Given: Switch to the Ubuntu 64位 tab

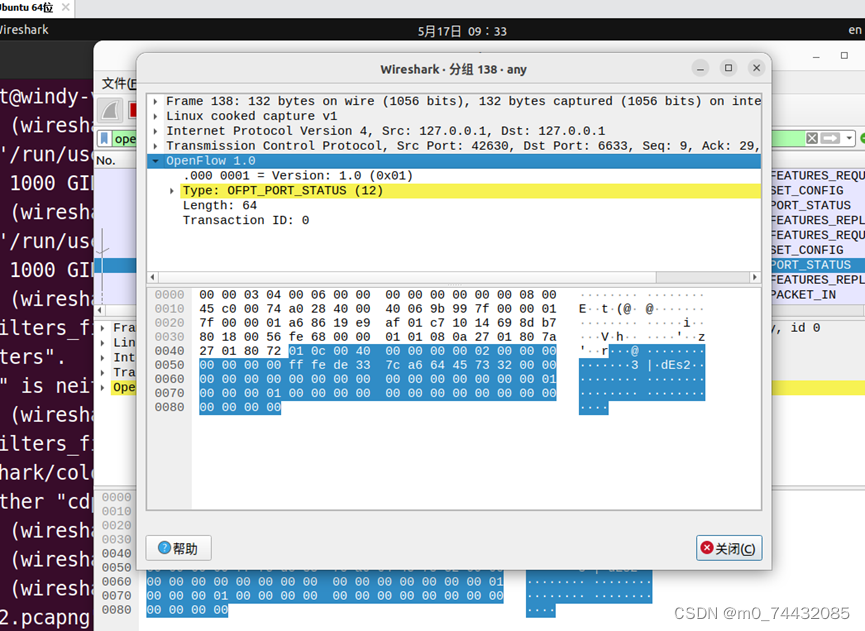Looking at the screenshot, I should point(27,7).
